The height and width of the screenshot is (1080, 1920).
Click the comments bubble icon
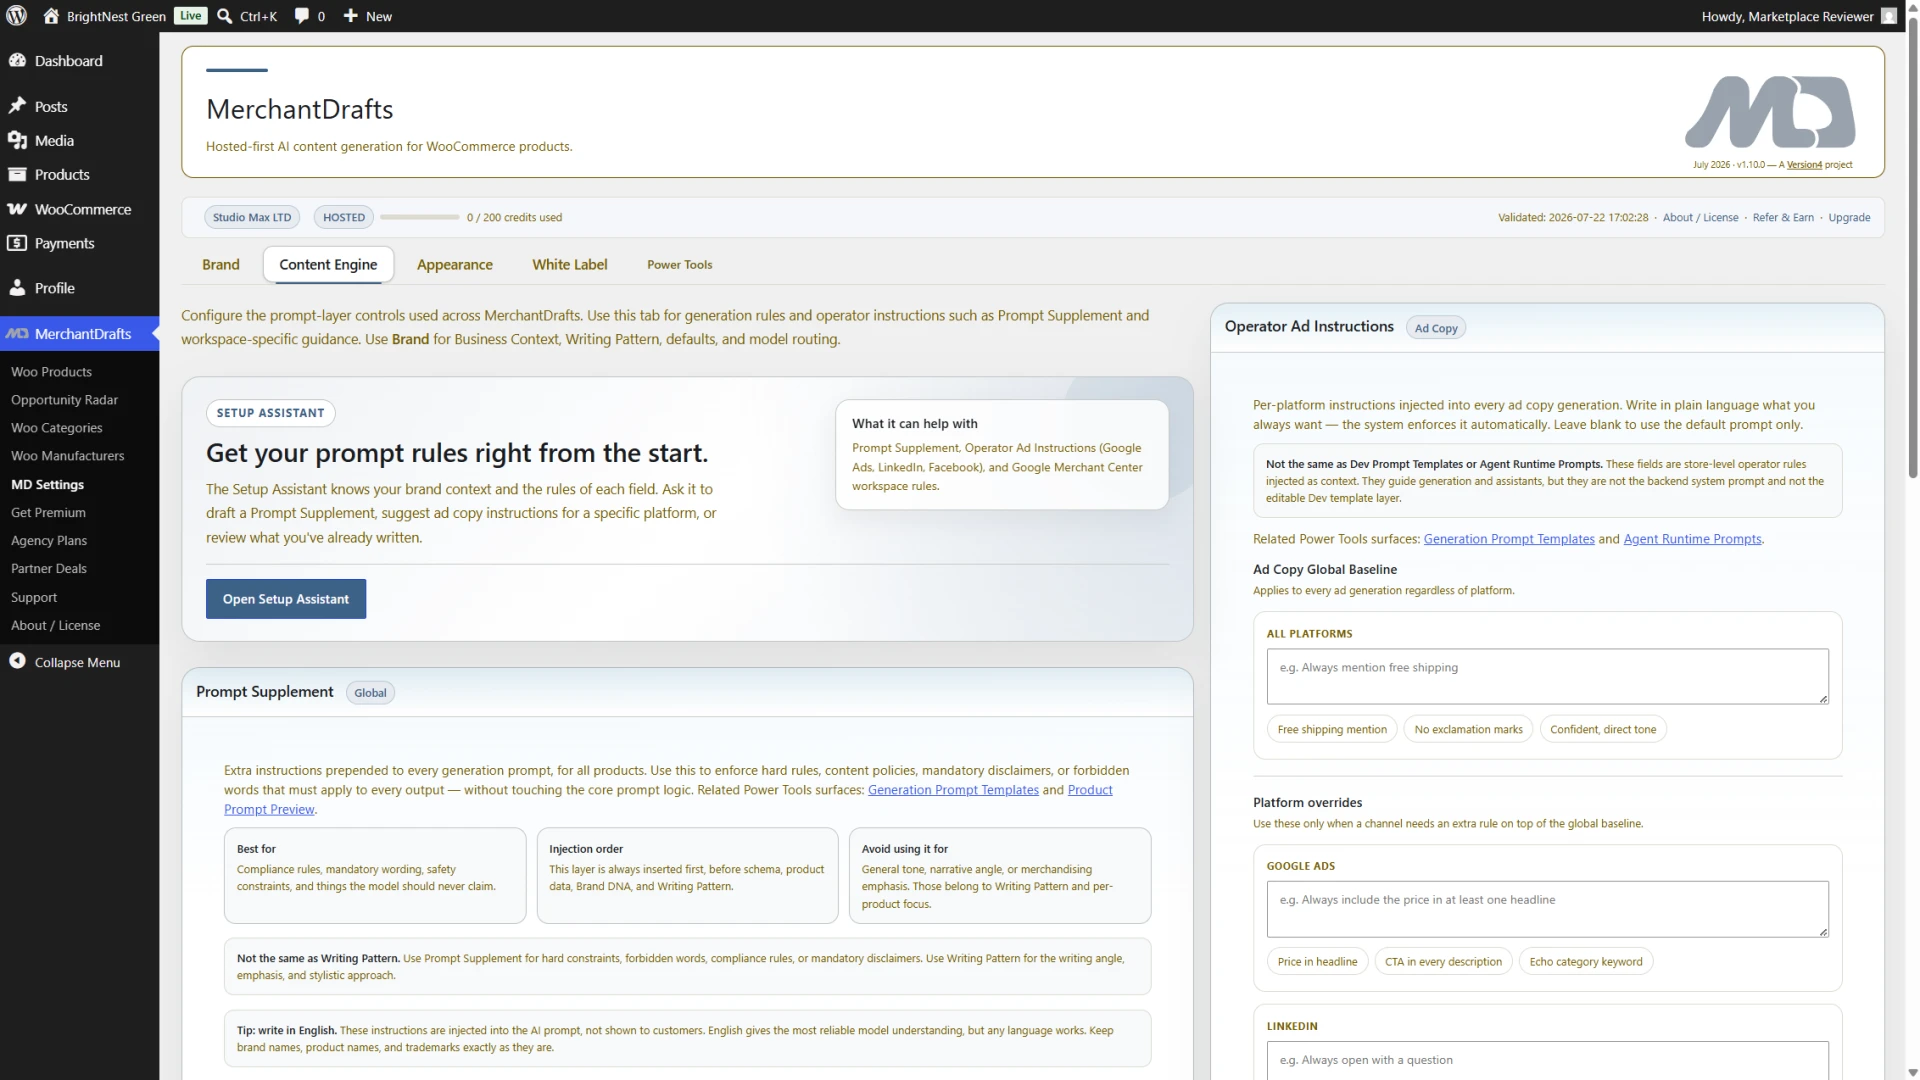coord(301,16)
